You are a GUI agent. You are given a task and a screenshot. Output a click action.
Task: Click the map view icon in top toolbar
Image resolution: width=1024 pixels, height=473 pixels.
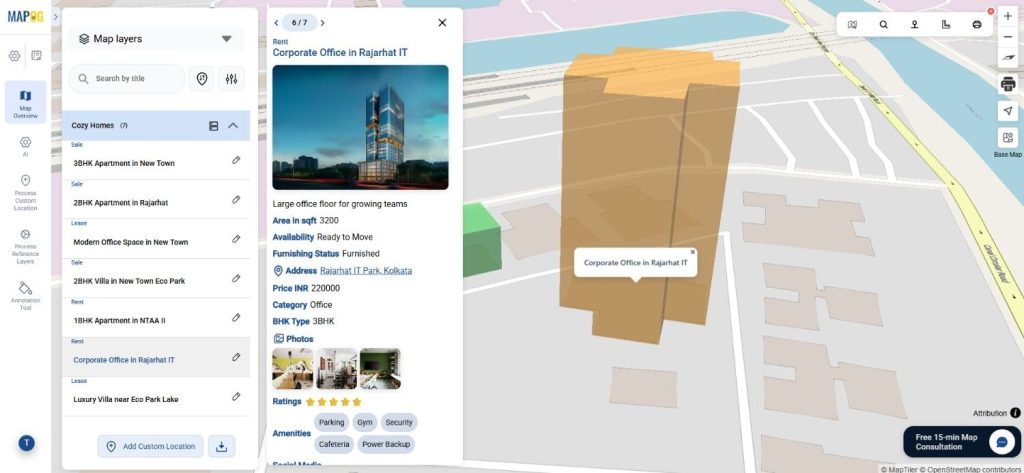[x=852, y=24]
